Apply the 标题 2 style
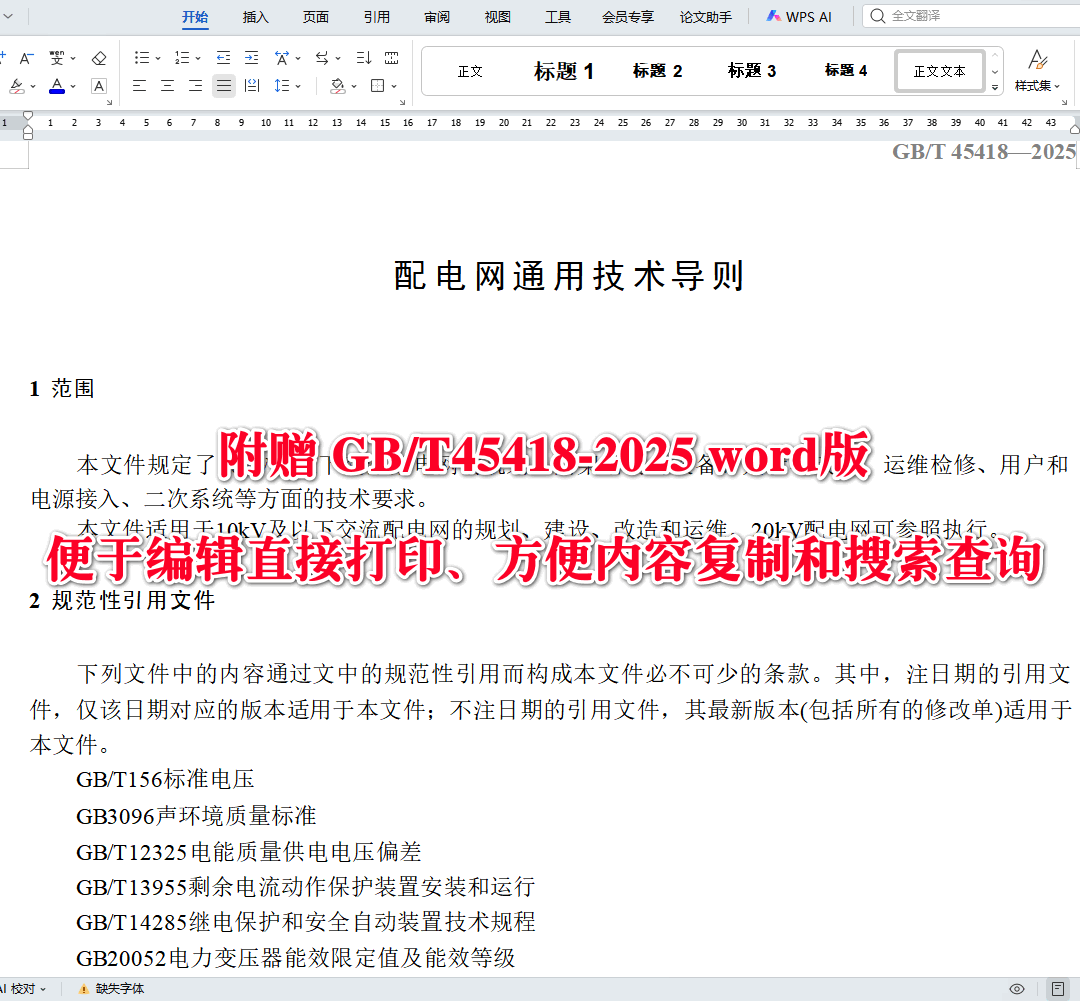Screen dimensions: 1080x1001 tap(657, 71)
